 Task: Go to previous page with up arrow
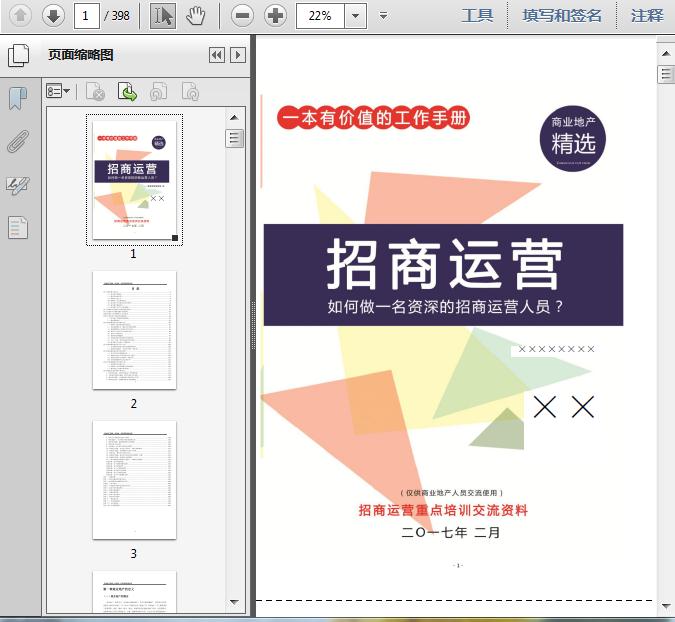pyautogui.click(x=20, y=16)
